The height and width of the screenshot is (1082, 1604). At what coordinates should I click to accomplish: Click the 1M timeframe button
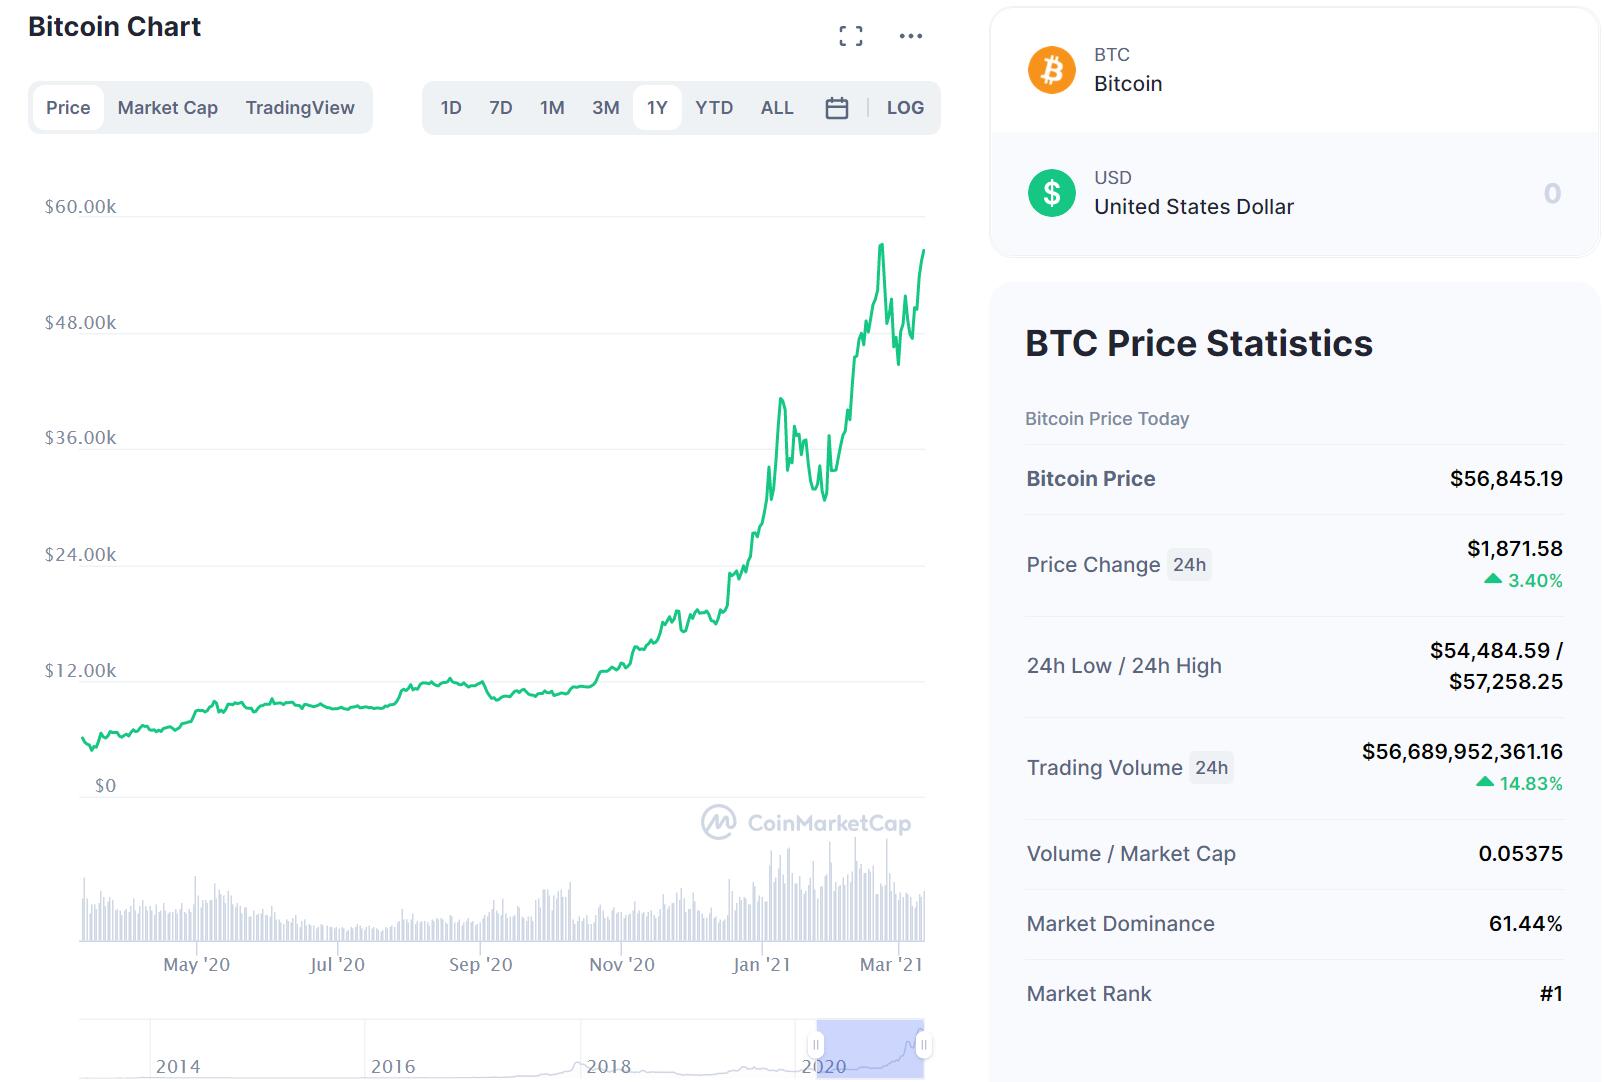pyautogui.click(x=553, y=107)
